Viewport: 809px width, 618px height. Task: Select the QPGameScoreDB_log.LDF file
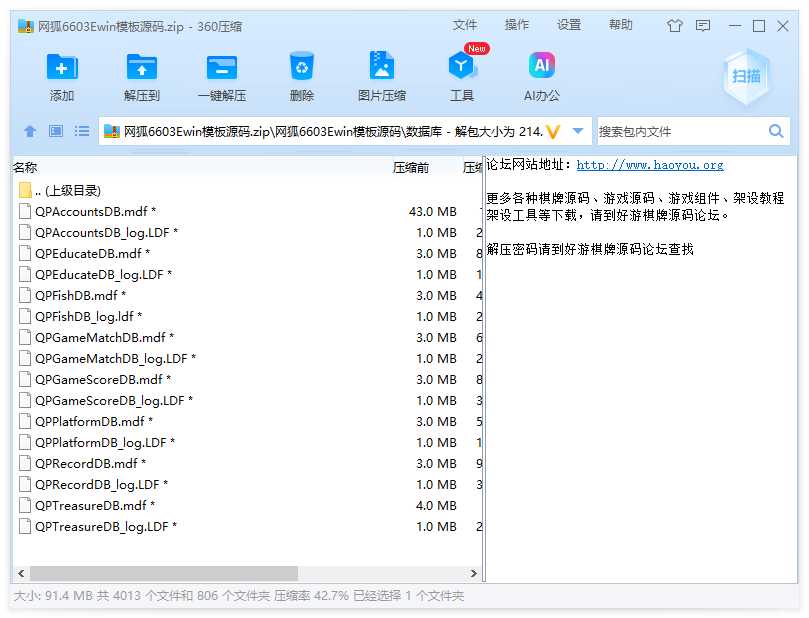click(247, 400)
